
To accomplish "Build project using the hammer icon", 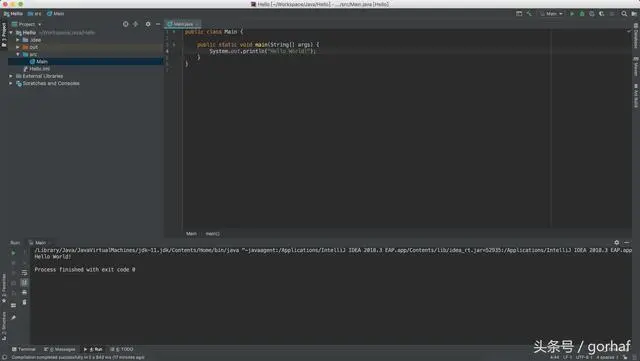I will [x=529, y=13].
